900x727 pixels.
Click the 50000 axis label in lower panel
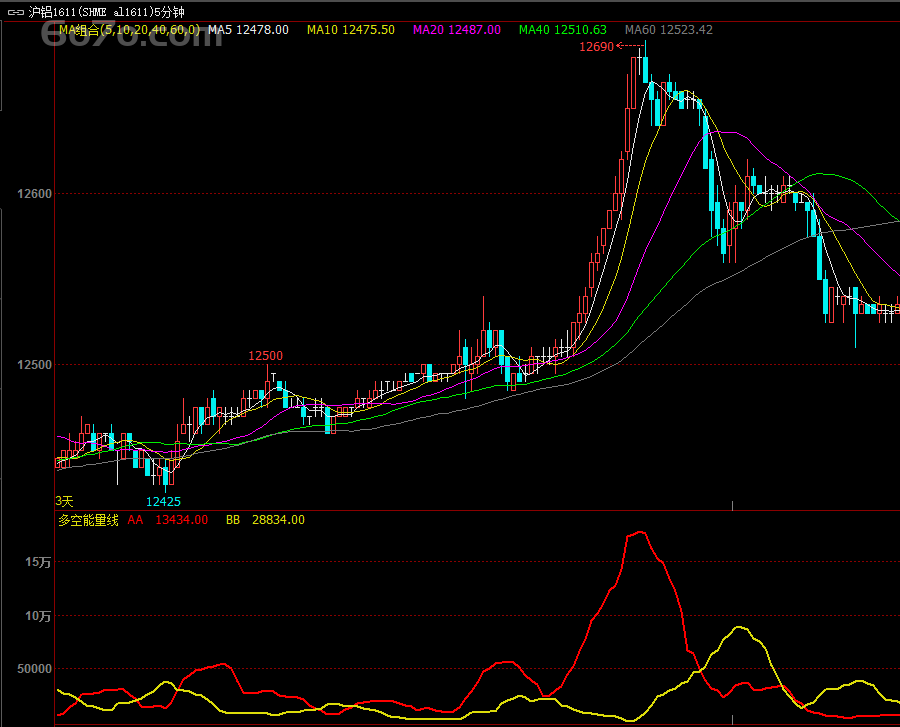click(32, 669)
